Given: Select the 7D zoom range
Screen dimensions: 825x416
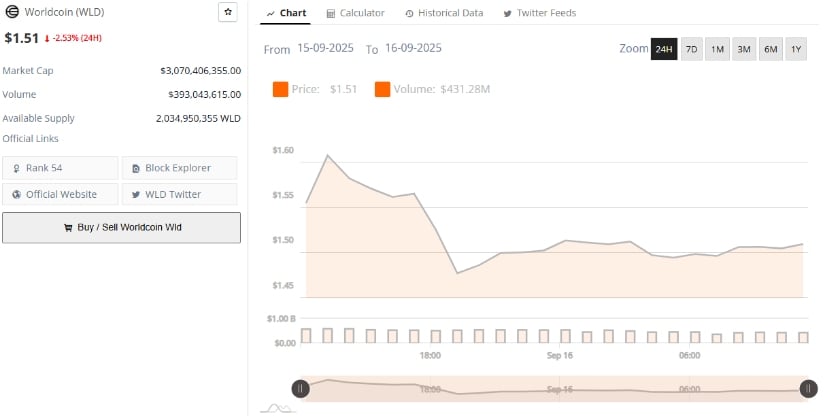Looking at the screenshot, I should click(x=692, y=49).
